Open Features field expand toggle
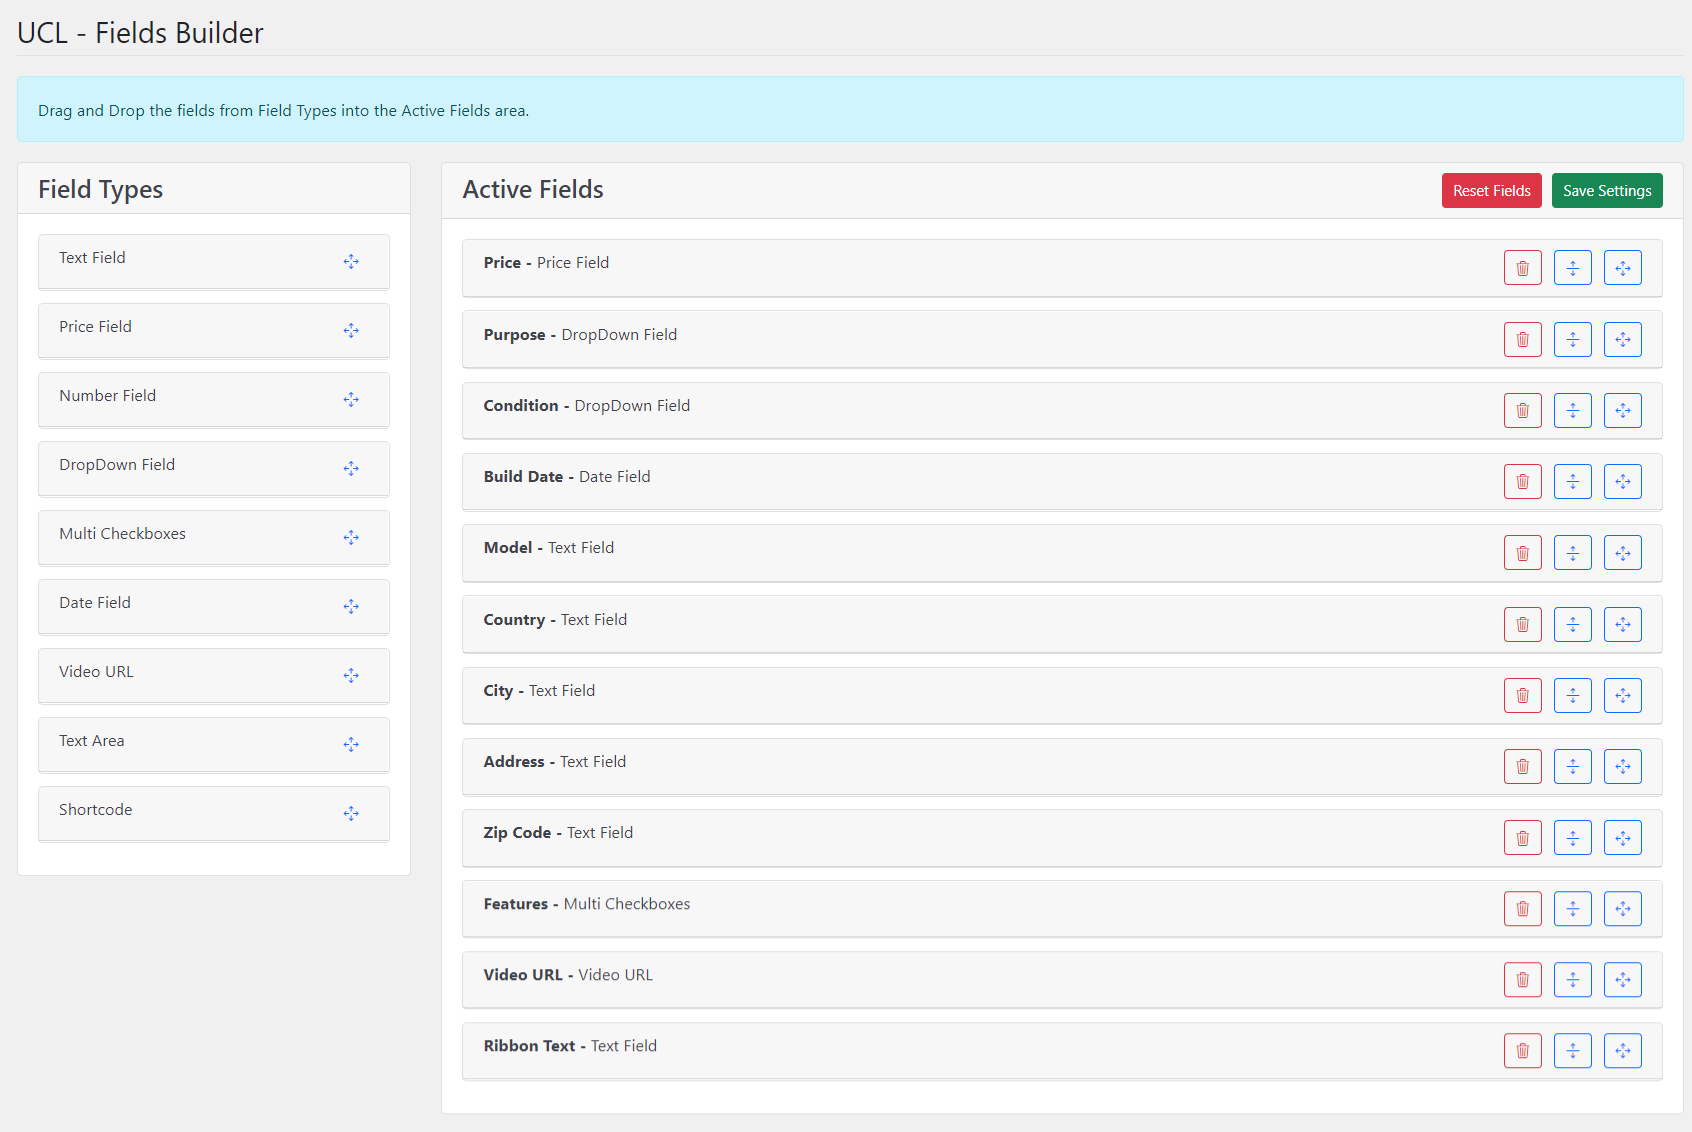 click(x=1572, y=908)
